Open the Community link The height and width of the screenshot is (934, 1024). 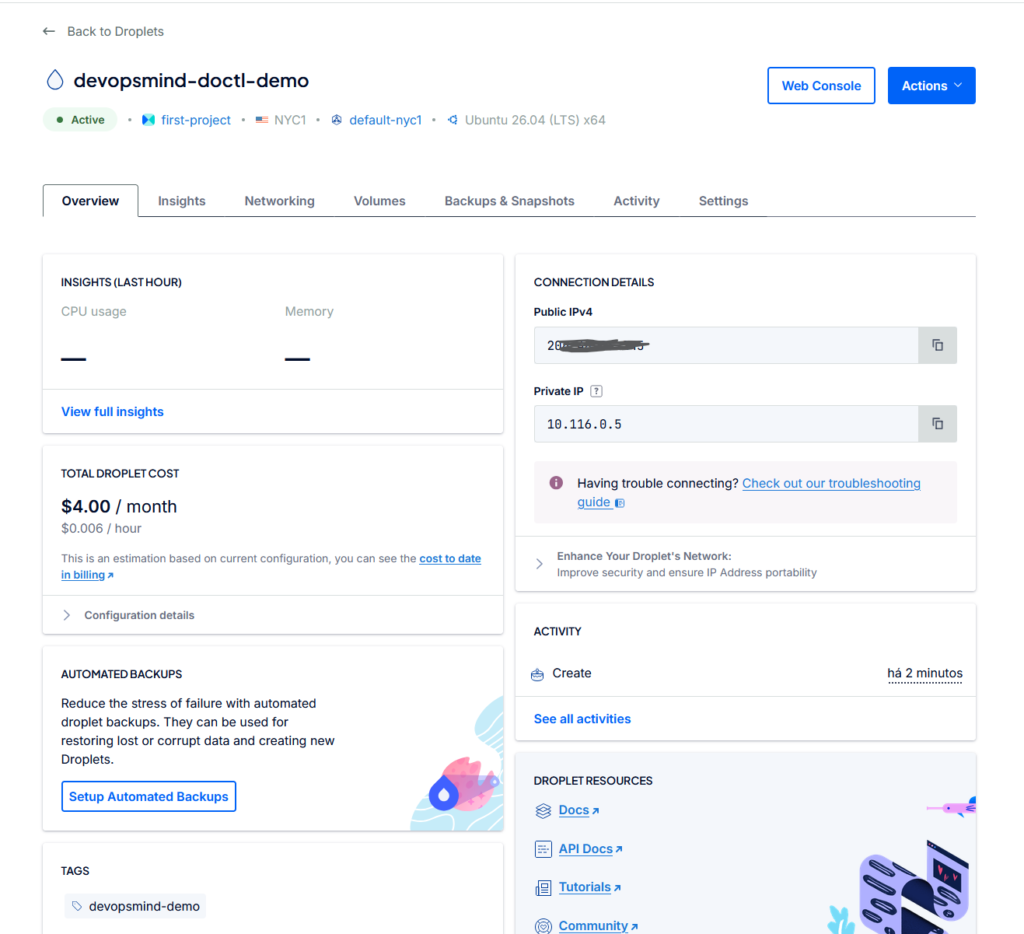598,926
